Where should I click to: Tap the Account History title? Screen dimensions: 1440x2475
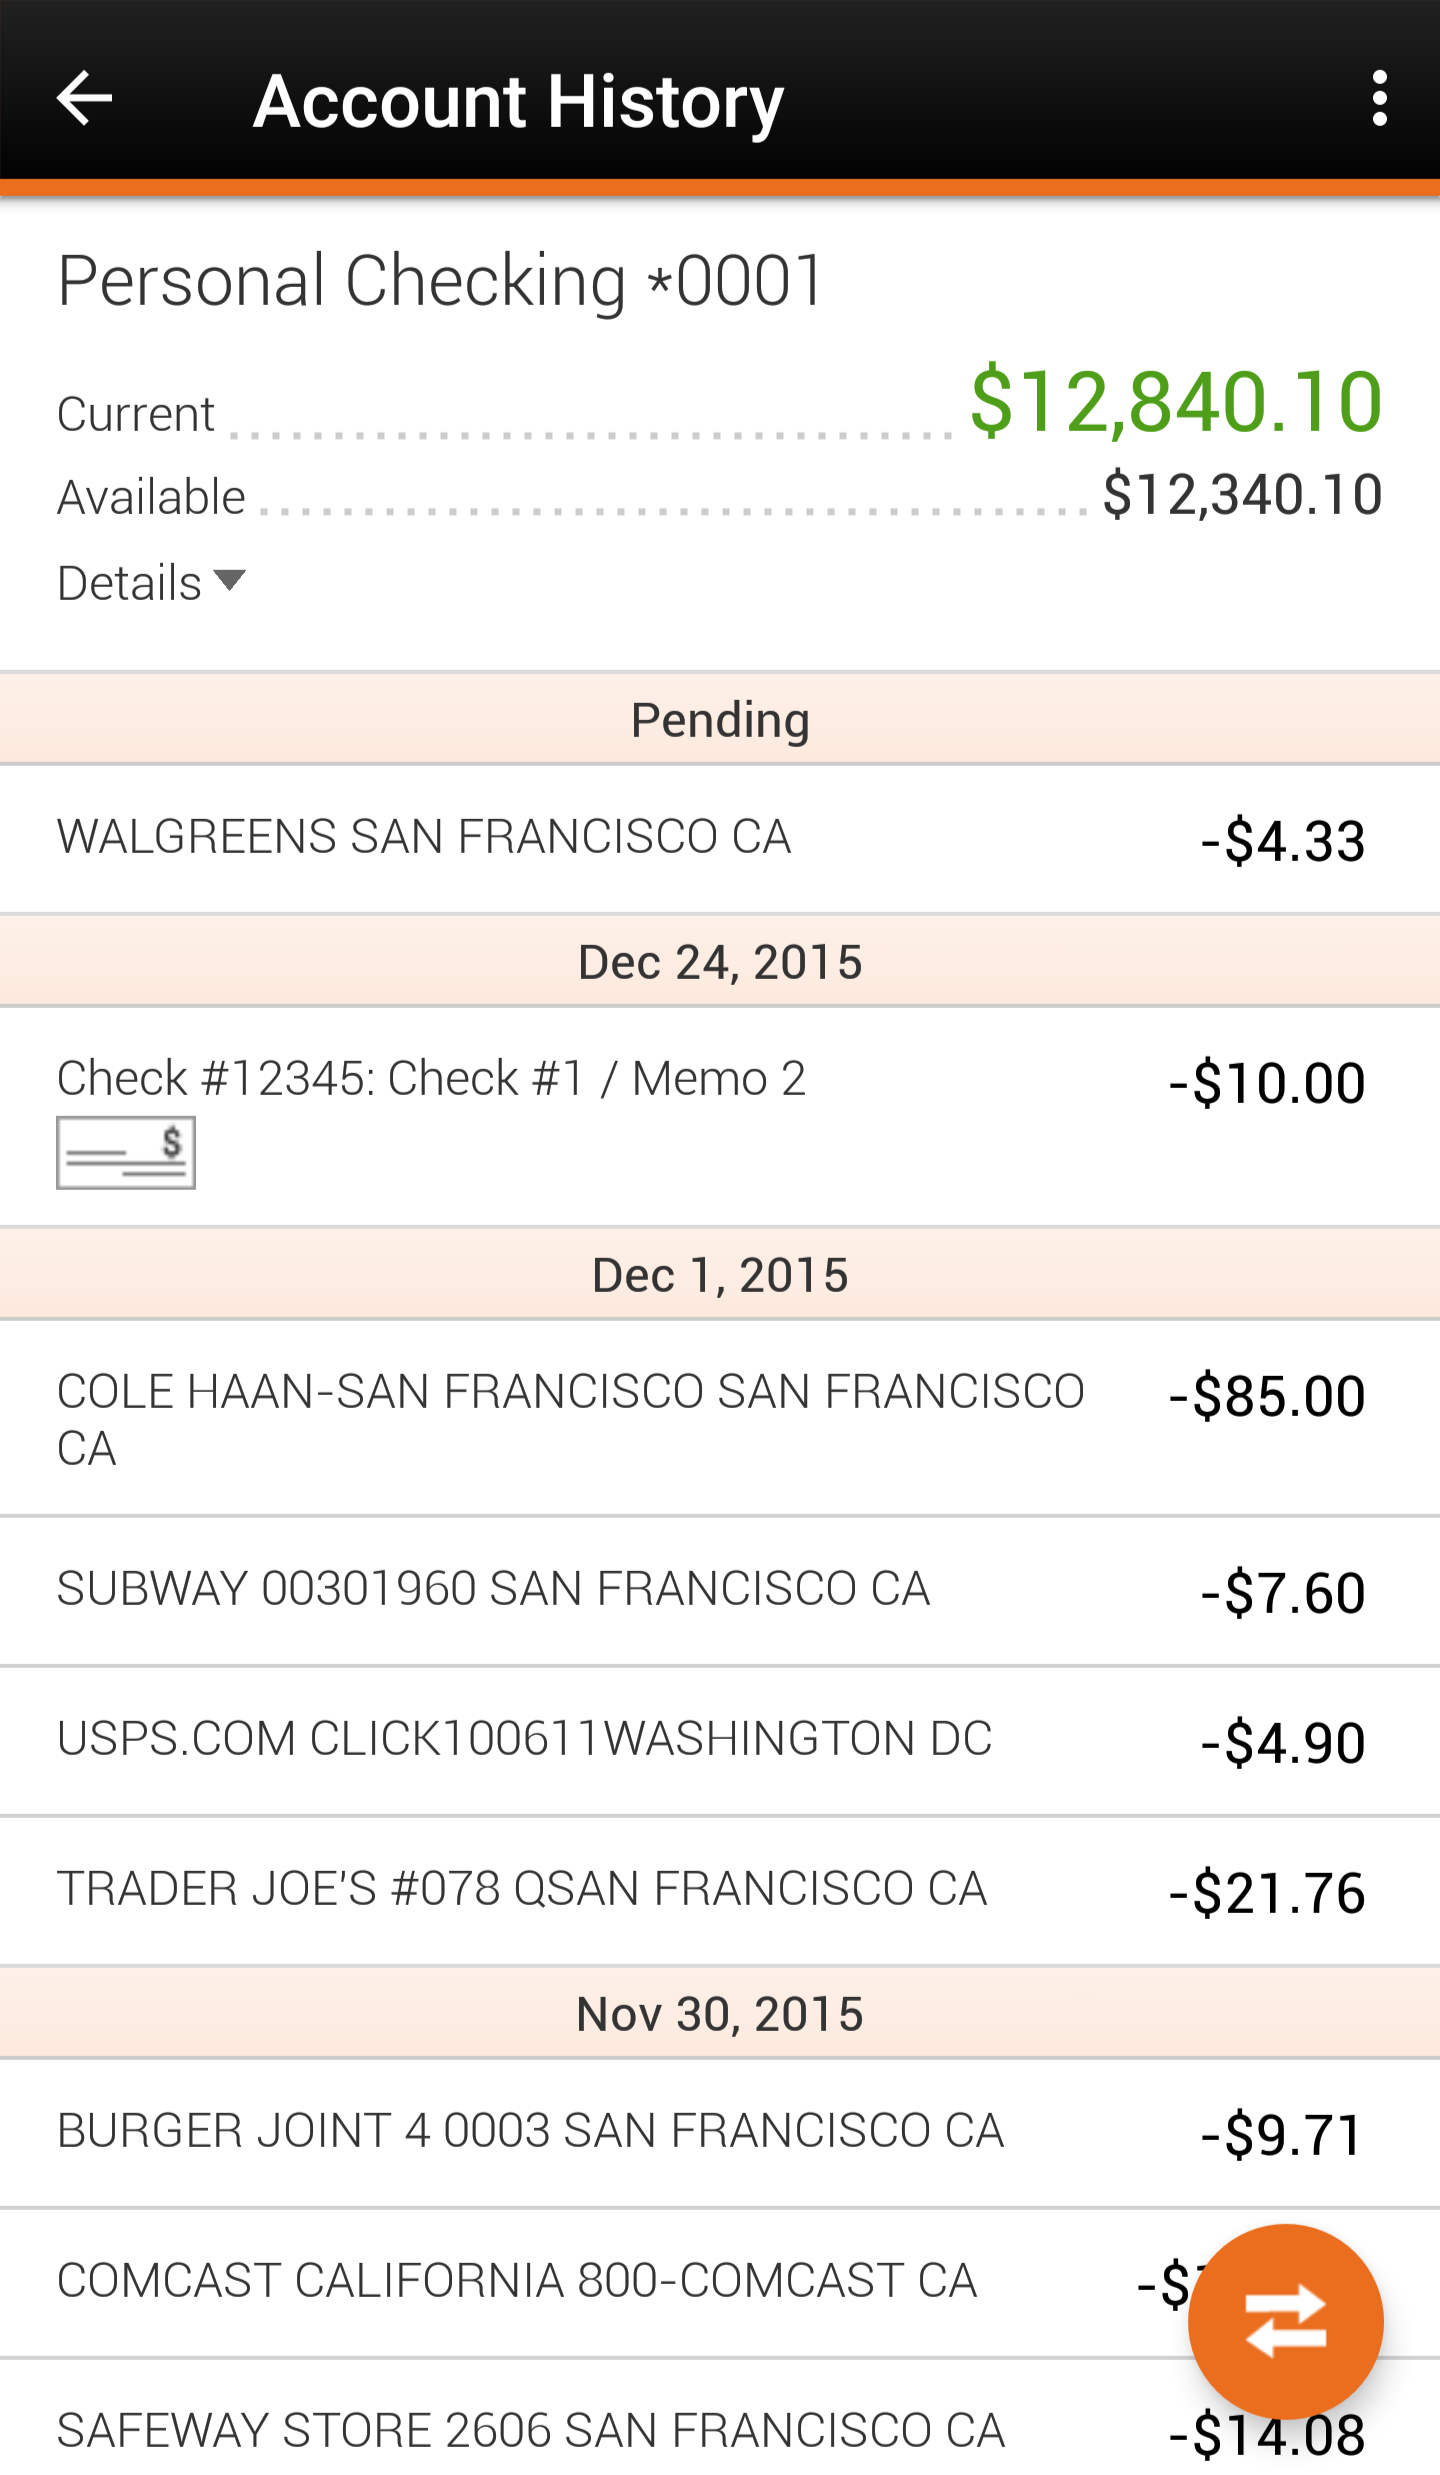(x=518, y=102)
